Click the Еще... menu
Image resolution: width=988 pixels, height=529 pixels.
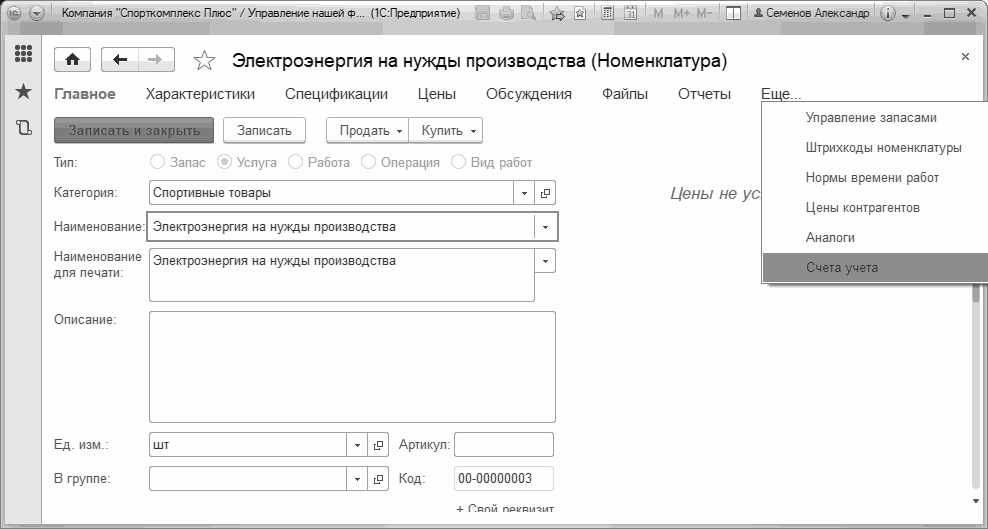pos(781,94)
